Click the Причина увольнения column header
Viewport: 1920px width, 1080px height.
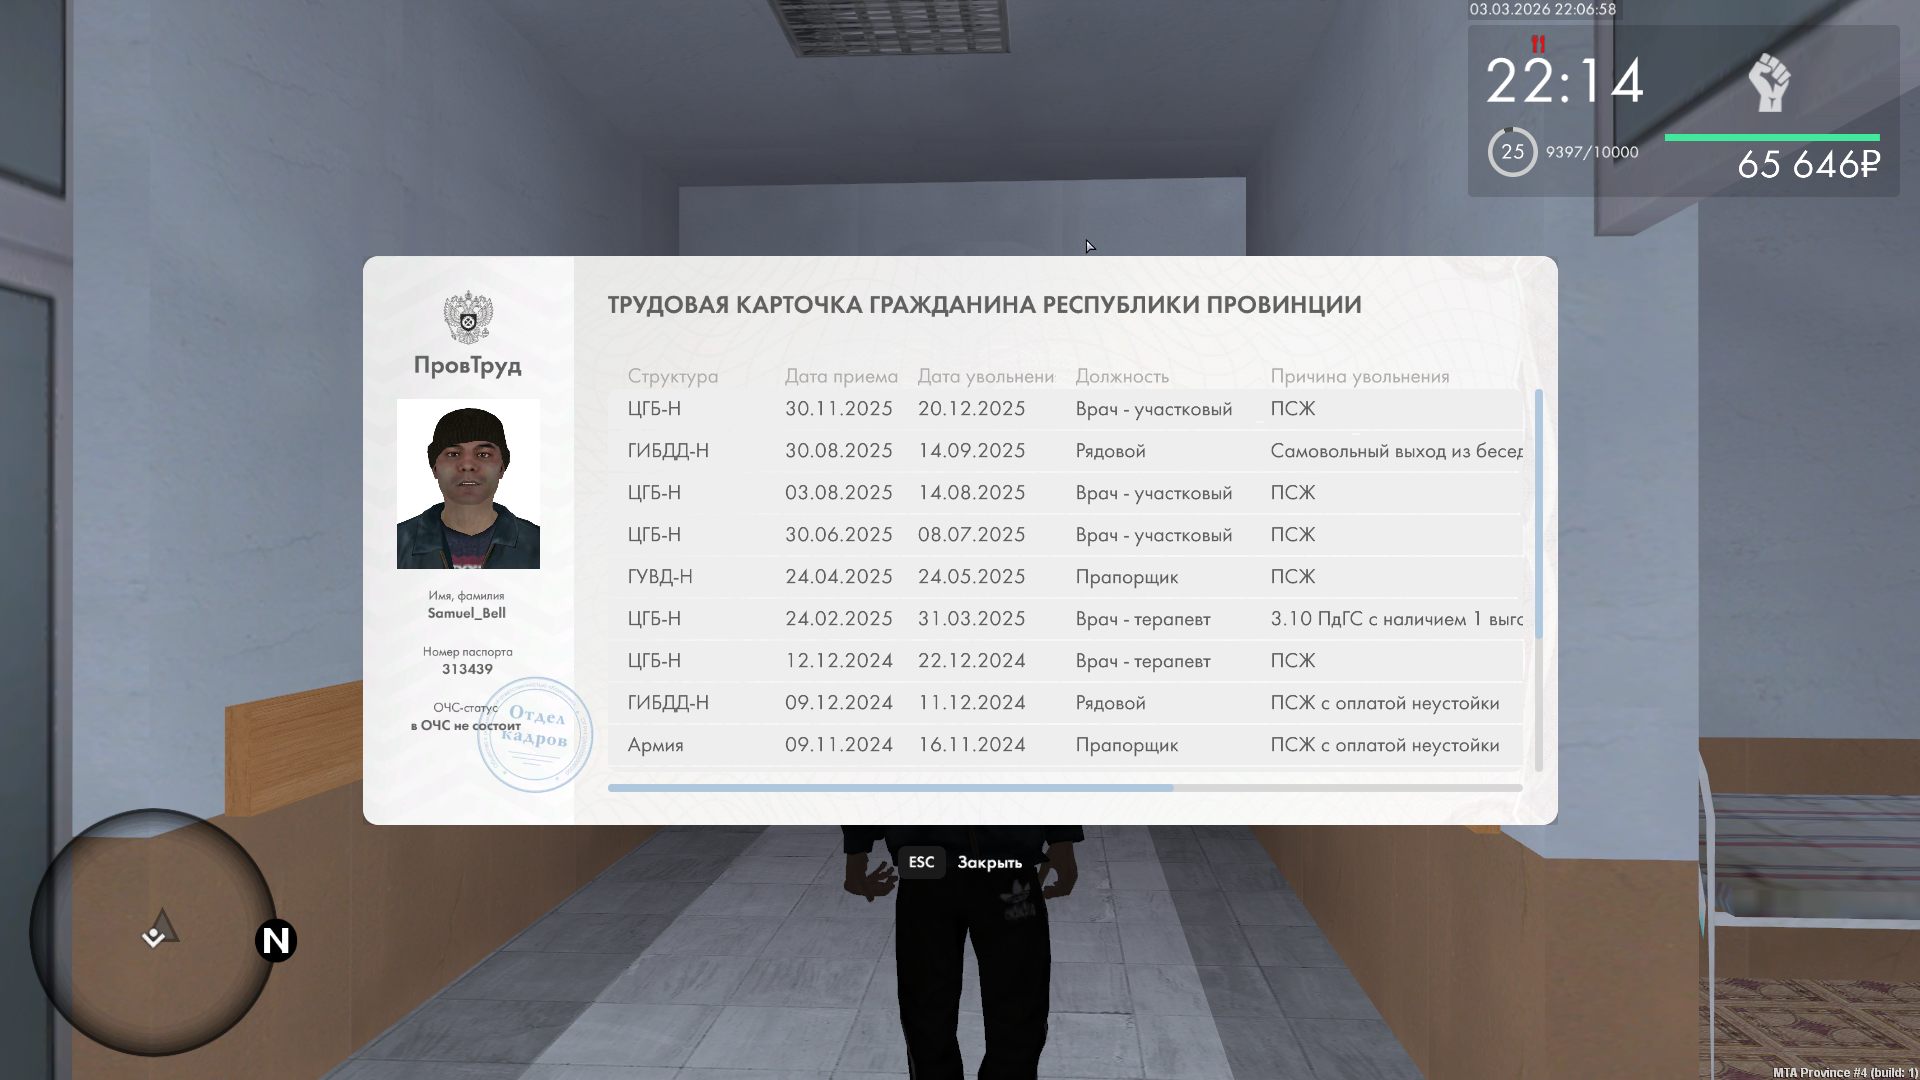[x=1359, y=376]
